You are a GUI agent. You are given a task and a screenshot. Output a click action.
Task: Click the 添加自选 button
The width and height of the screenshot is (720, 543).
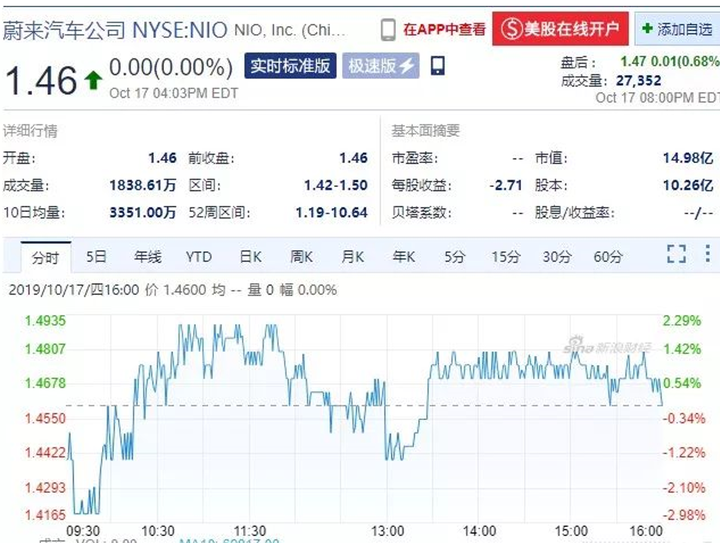coord(678,29)
